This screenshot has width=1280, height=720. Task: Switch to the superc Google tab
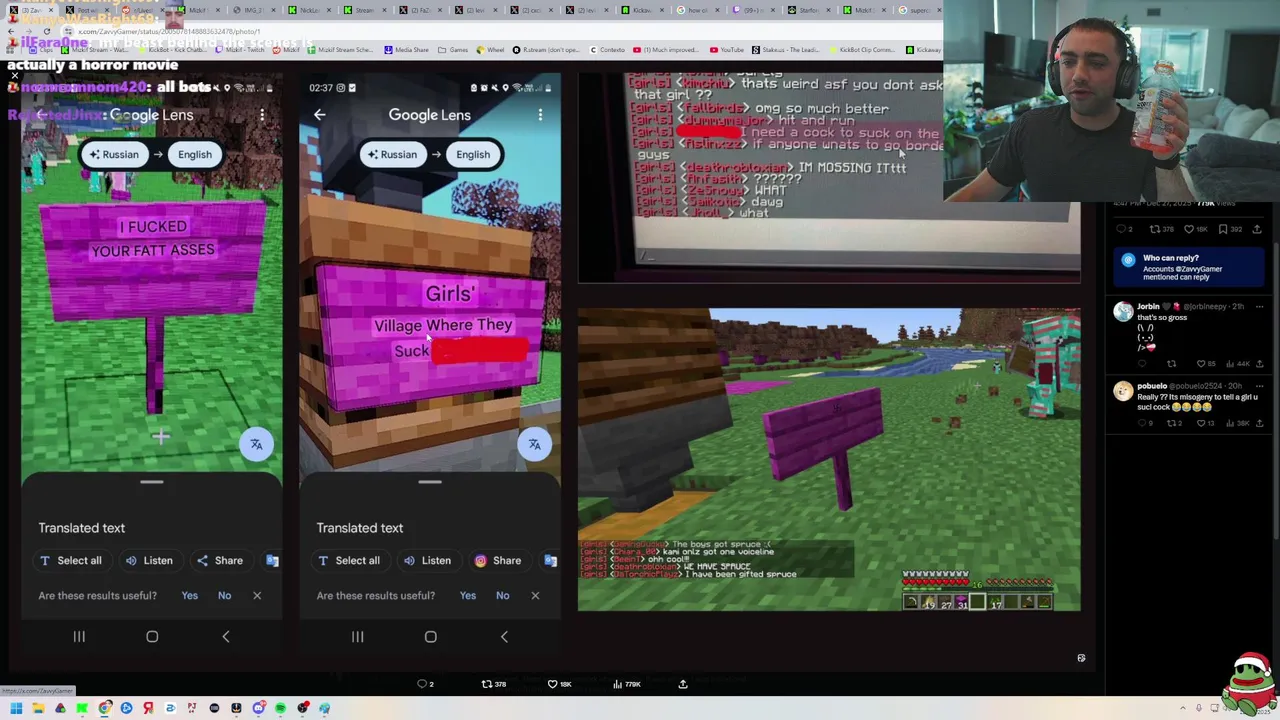[917, 10]
